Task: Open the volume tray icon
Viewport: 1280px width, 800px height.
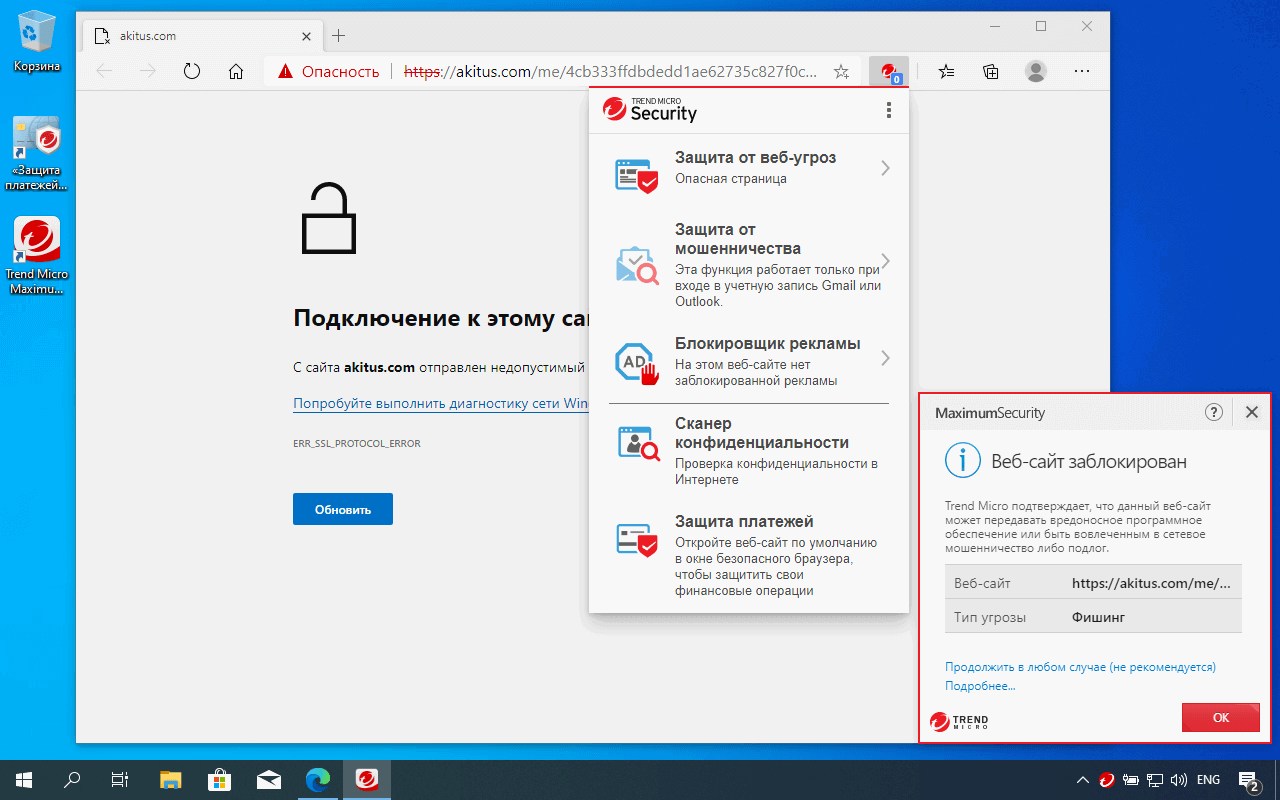Action: pos(1179,779)
